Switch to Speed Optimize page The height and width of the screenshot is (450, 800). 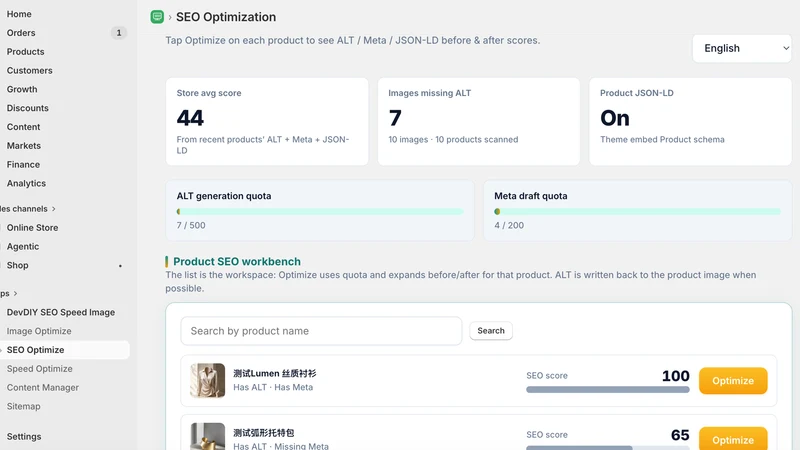[39, 369]
